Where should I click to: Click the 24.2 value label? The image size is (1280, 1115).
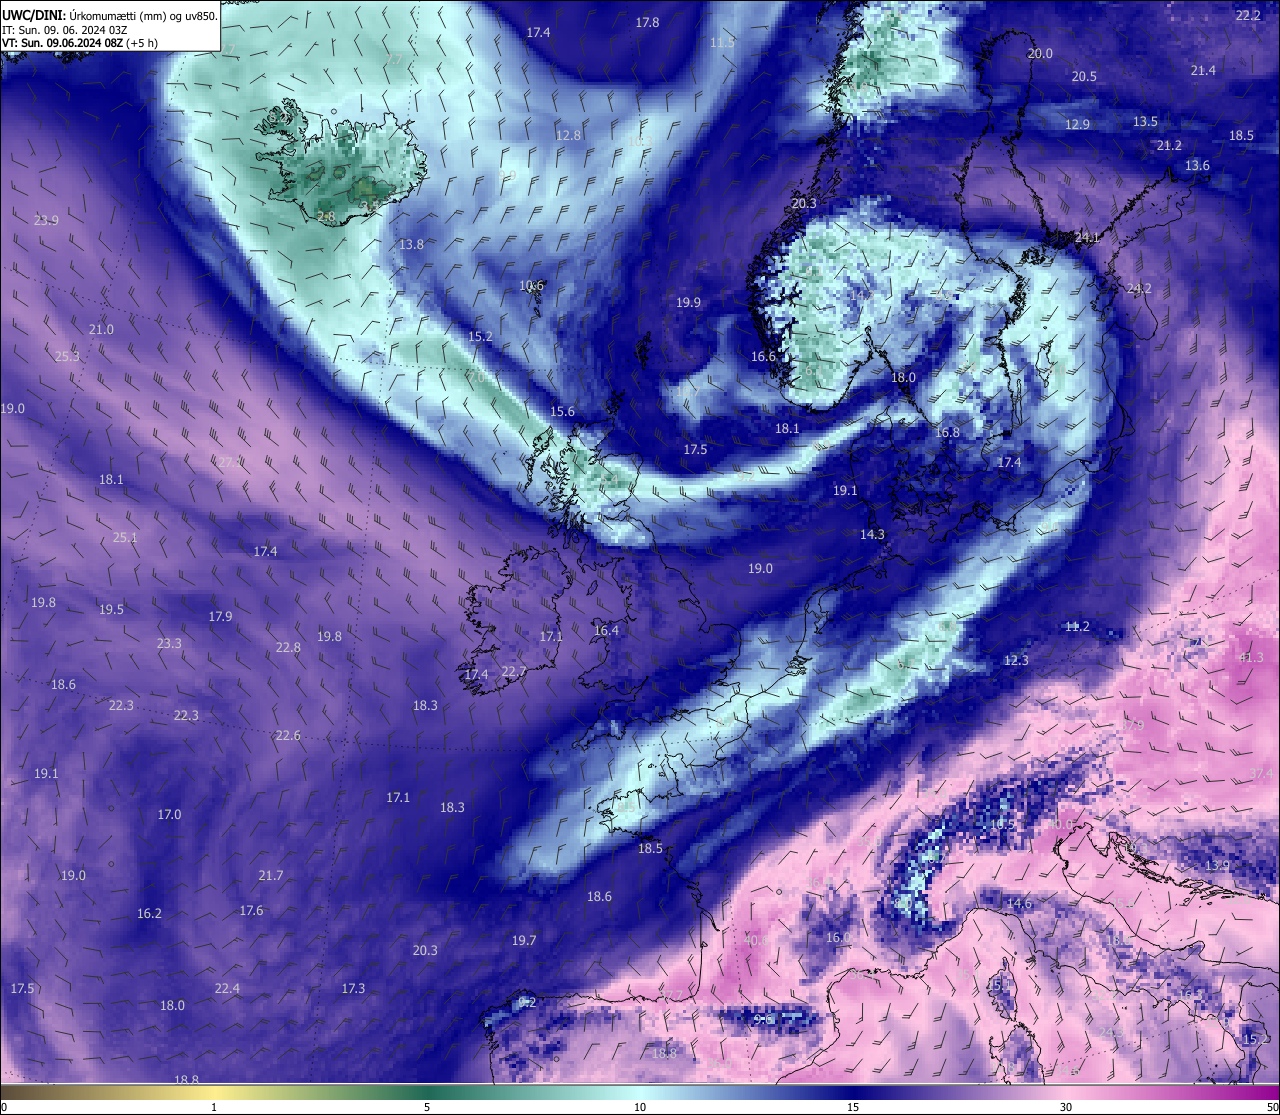tap(1139, 288)
